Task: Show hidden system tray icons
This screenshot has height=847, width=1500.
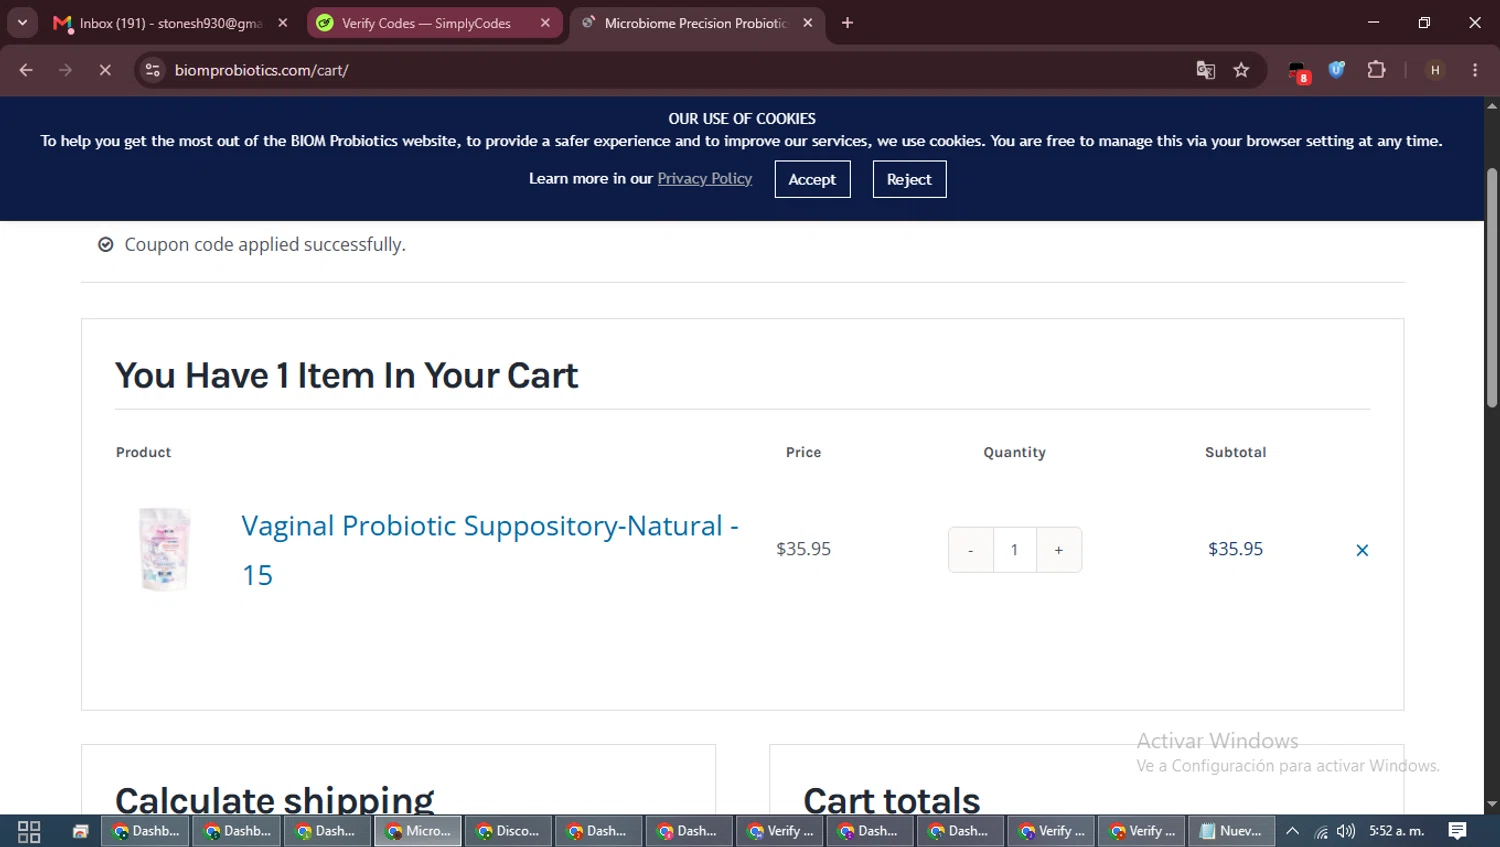Action: point(1292,831)
